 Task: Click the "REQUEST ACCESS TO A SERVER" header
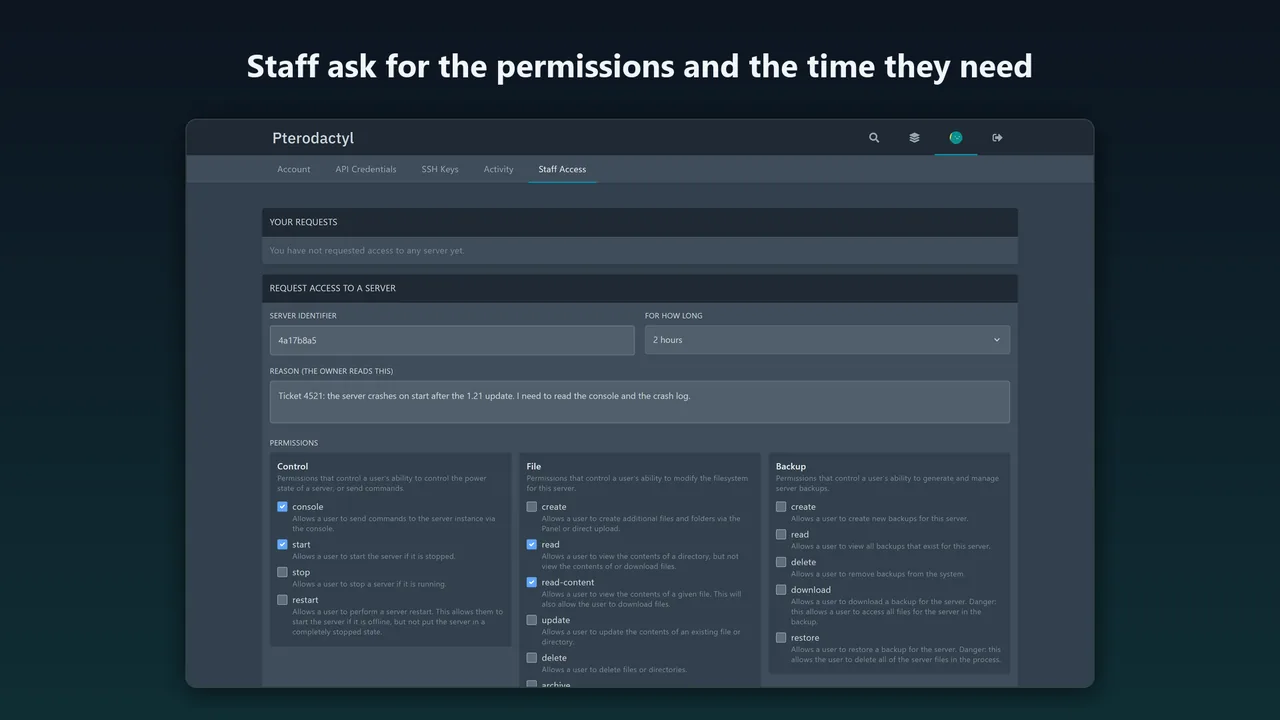pos(640,288)
